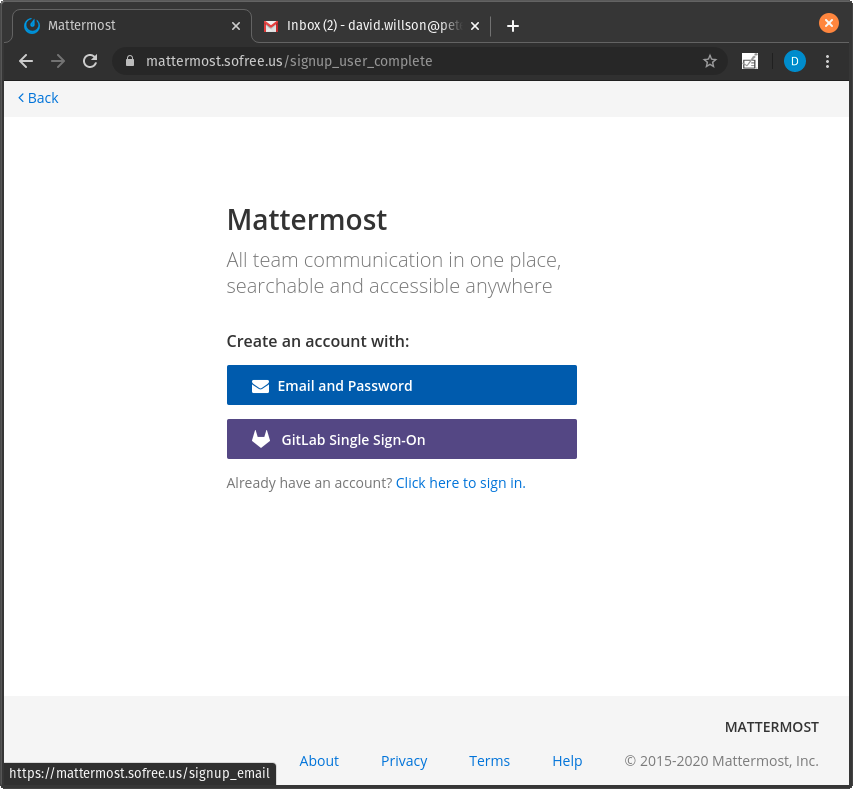853x789 pixels.
Task: Open a new browser tab
Action: click(512, 26)
